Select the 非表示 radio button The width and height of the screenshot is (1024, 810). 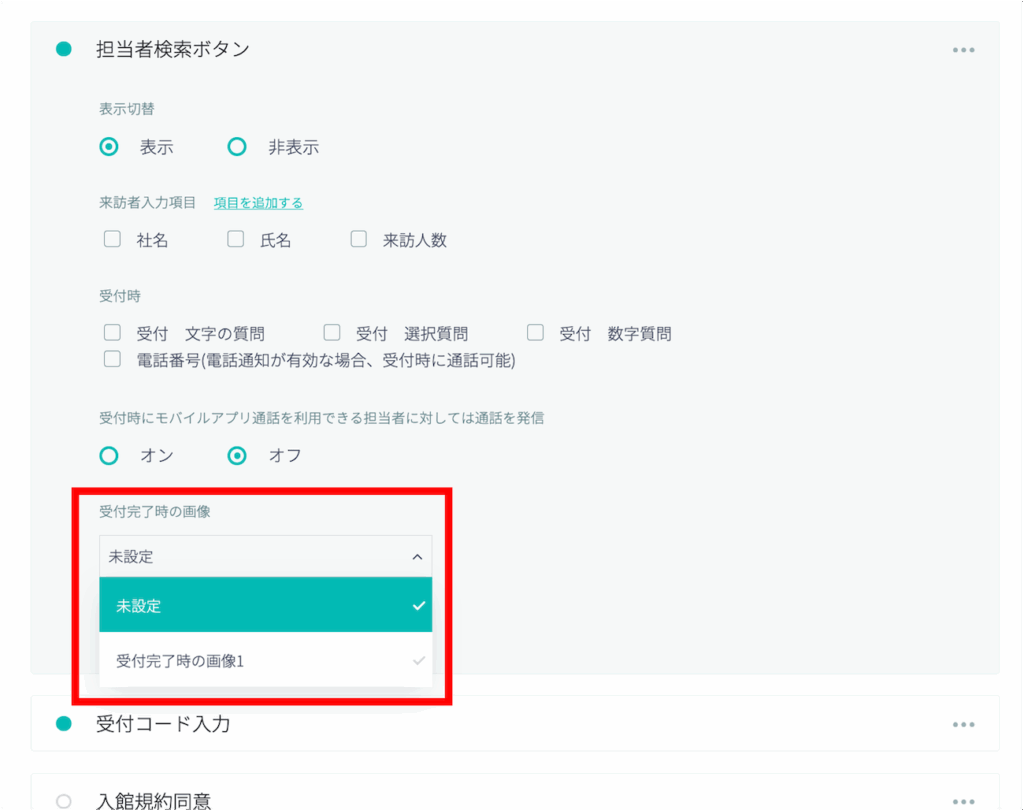tap(237, 147)
